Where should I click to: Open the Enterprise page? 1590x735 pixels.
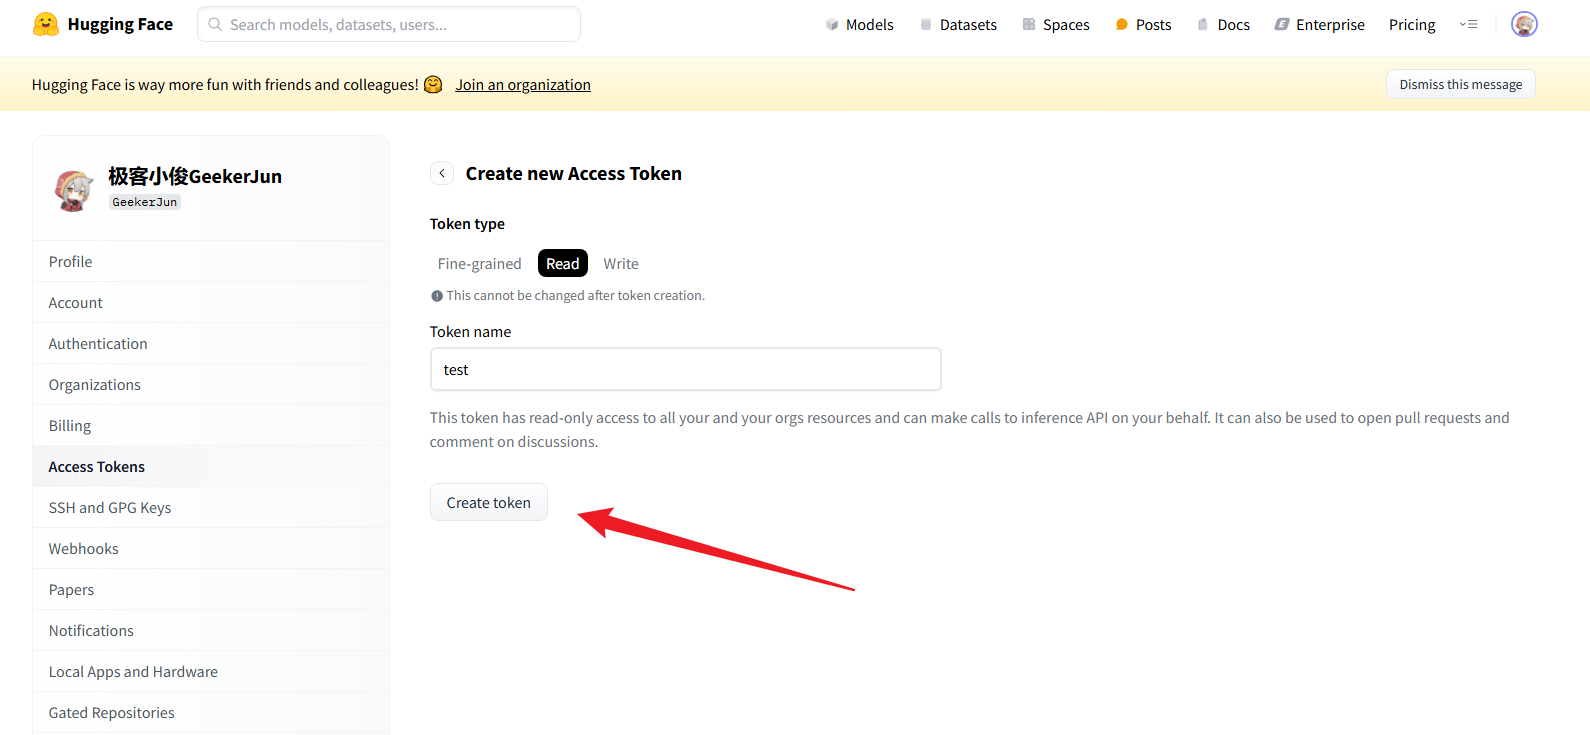point(1319,24)
